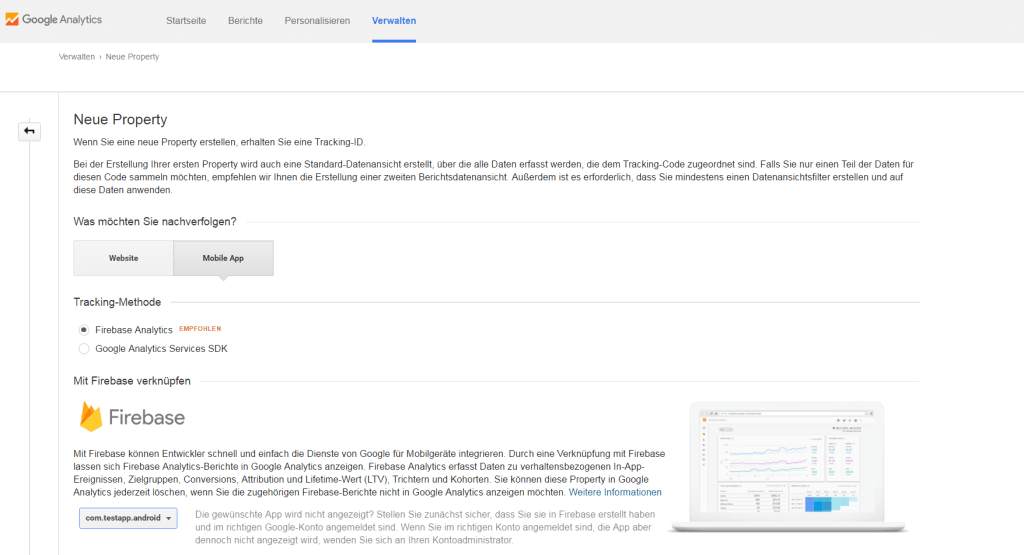Click the Google Analytics logo icon
The width and height of the screenshot is (1024, 555).
12,20
